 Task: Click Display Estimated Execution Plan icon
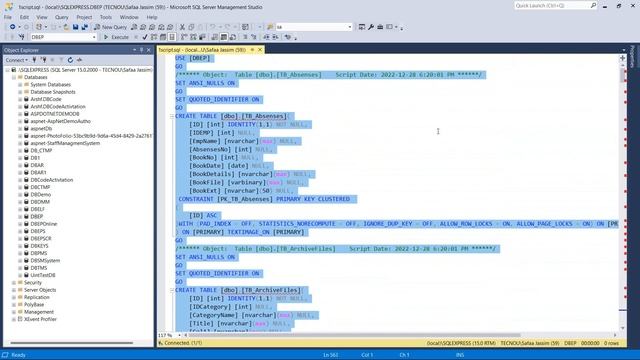[x=154, y=37]
